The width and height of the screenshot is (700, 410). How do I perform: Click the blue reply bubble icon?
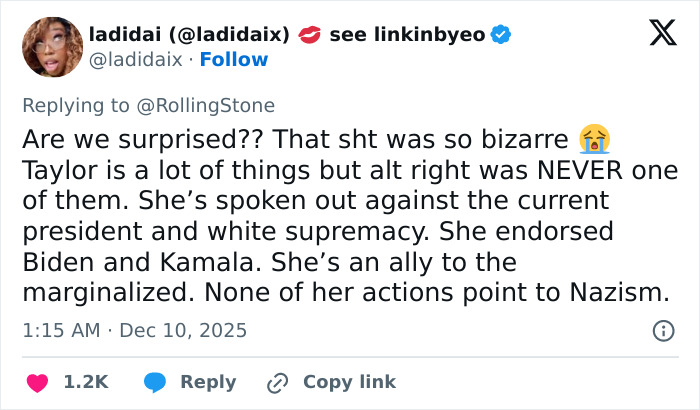(155, 382)
